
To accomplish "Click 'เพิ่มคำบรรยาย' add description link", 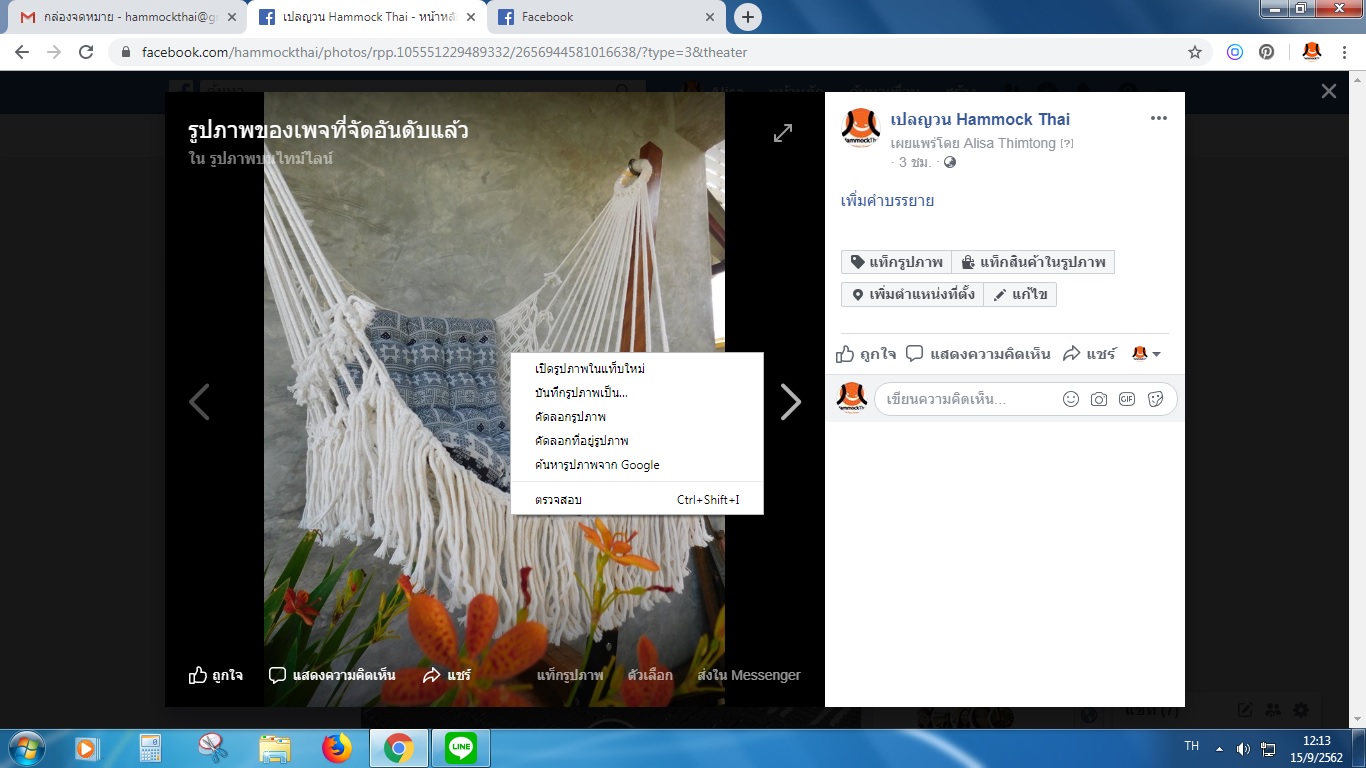I will click(x=887, y=201).
